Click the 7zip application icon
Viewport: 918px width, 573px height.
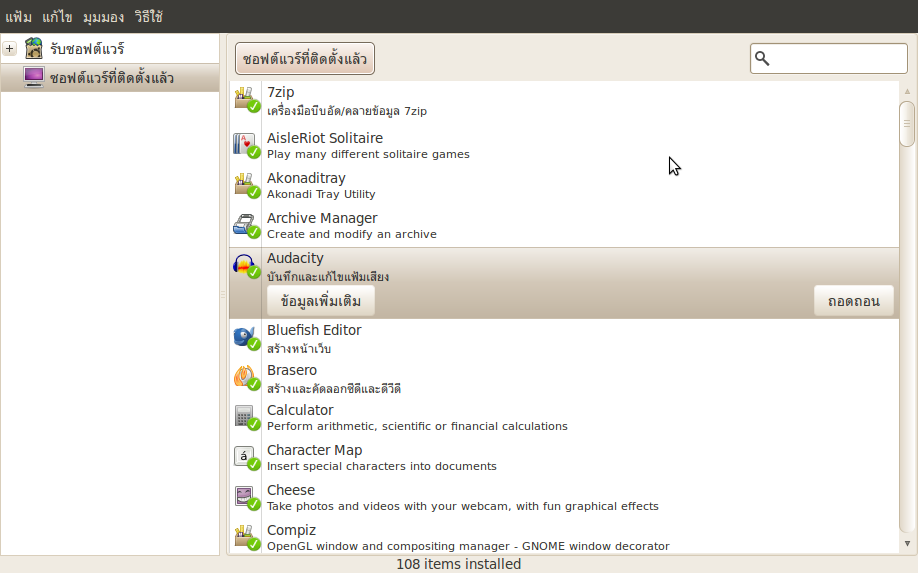click(x=246, y=99)
